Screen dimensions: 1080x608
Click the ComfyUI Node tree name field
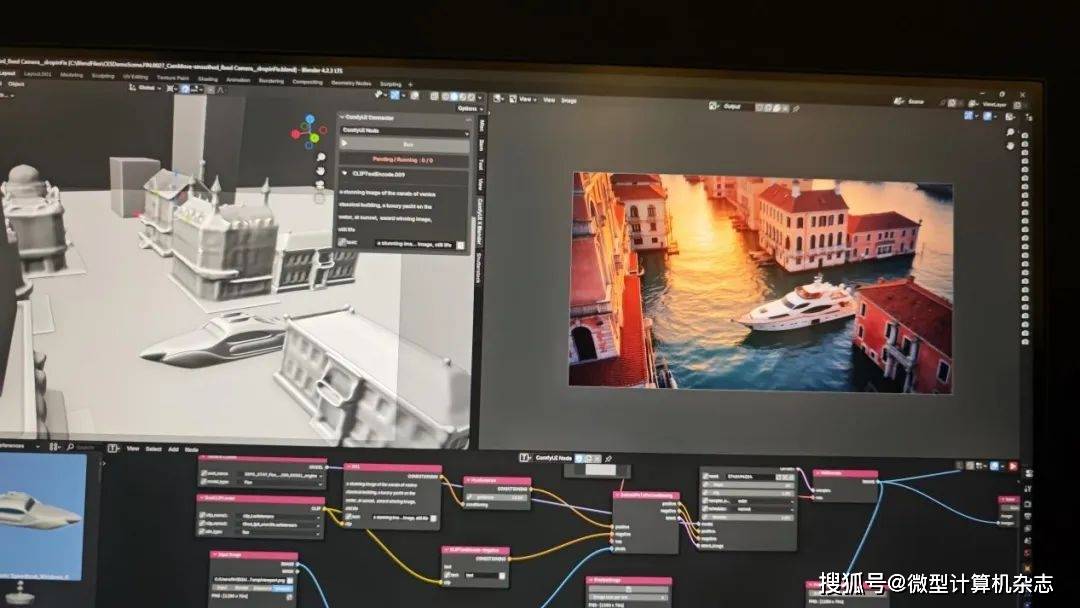[554, 458]
